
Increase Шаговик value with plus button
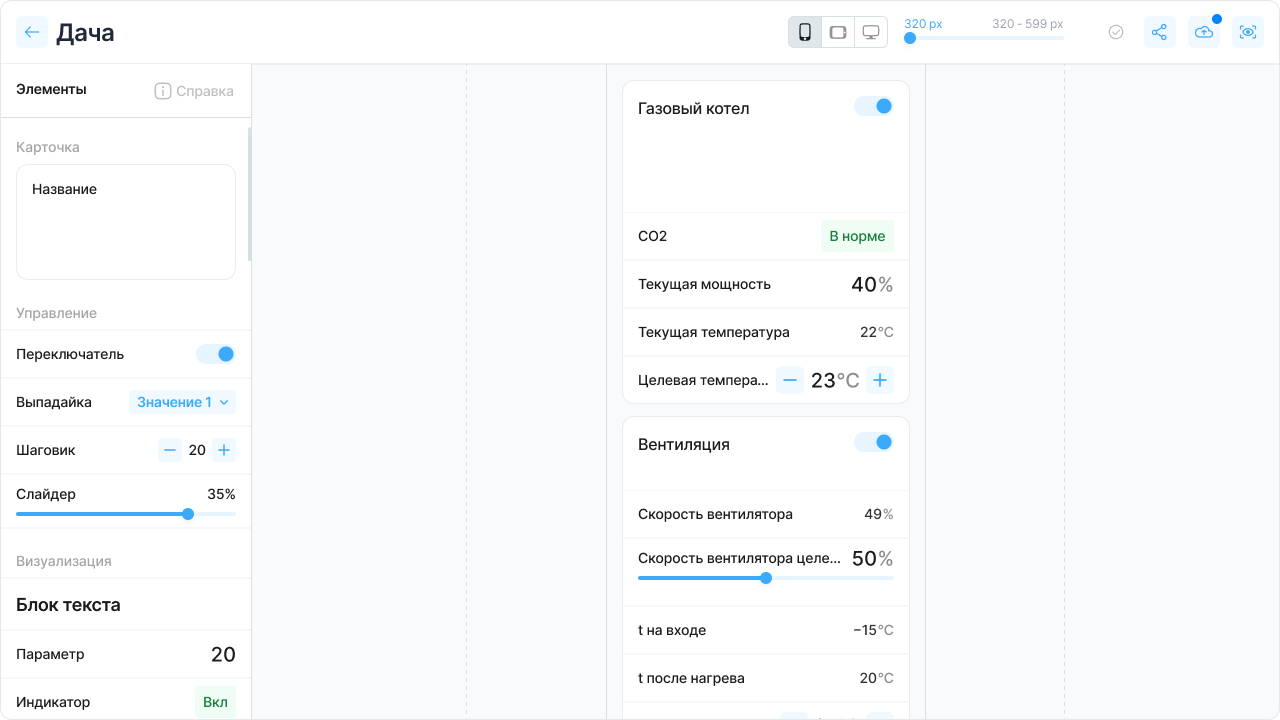[x=224, y=450]
